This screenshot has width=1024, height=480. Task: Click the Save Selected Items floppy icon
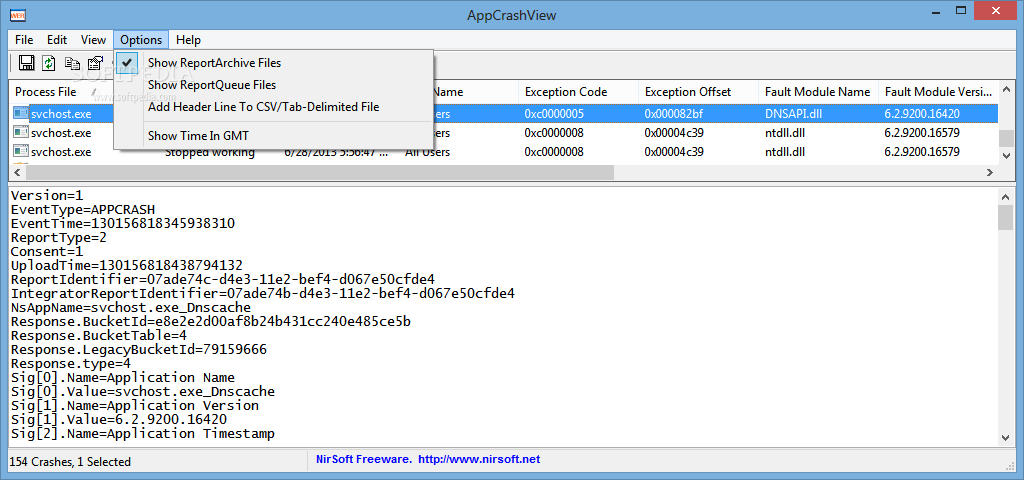point(27,63)
